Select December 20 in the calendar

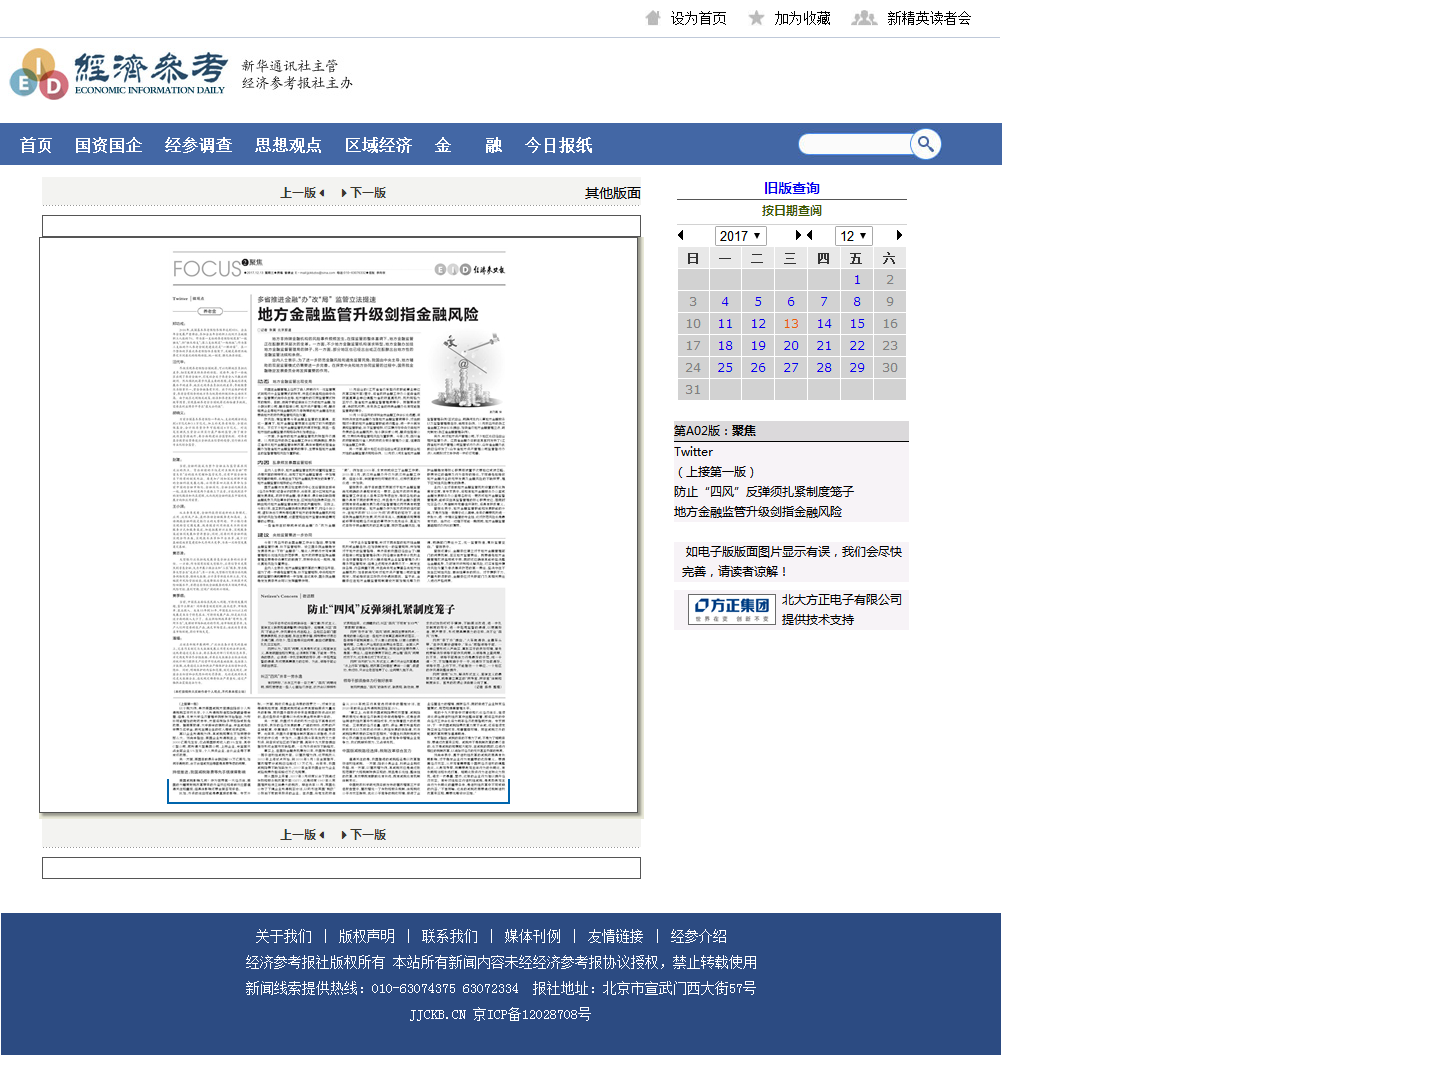point(791,345)
